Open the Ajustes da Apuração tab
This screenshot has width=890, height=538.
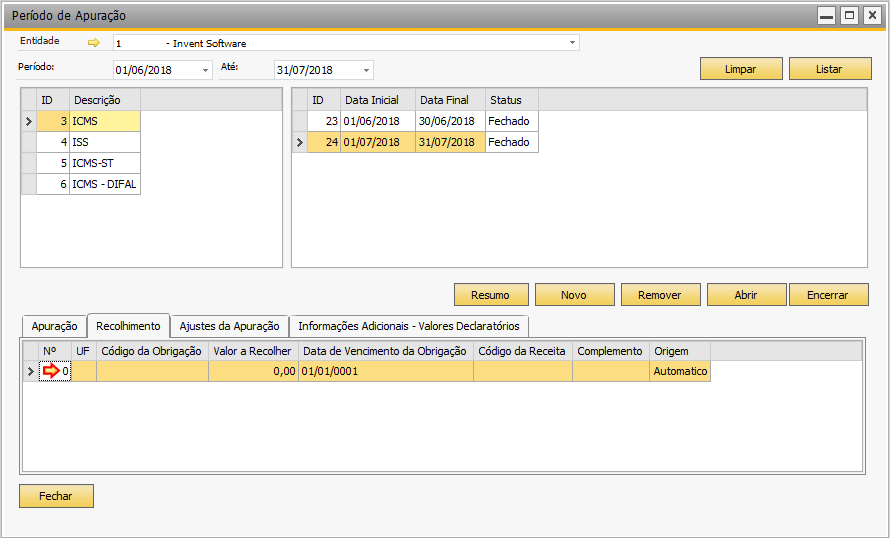click(229, 326)
